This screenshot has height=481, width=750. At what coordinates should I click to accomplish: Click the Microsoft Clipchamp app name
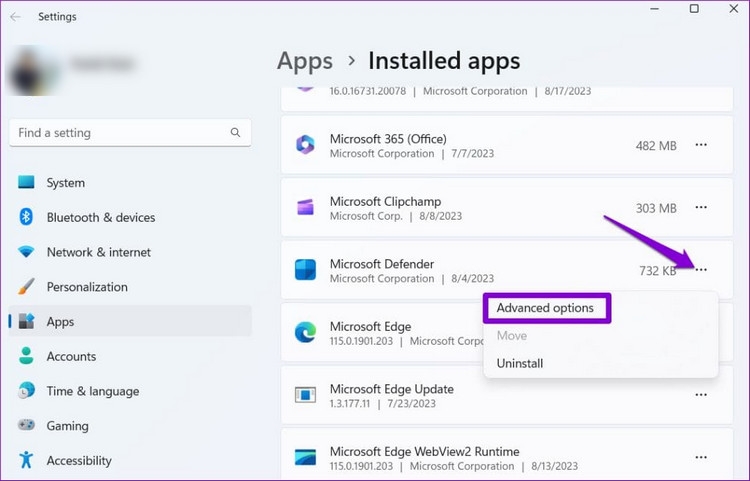[x=385, y=201]
